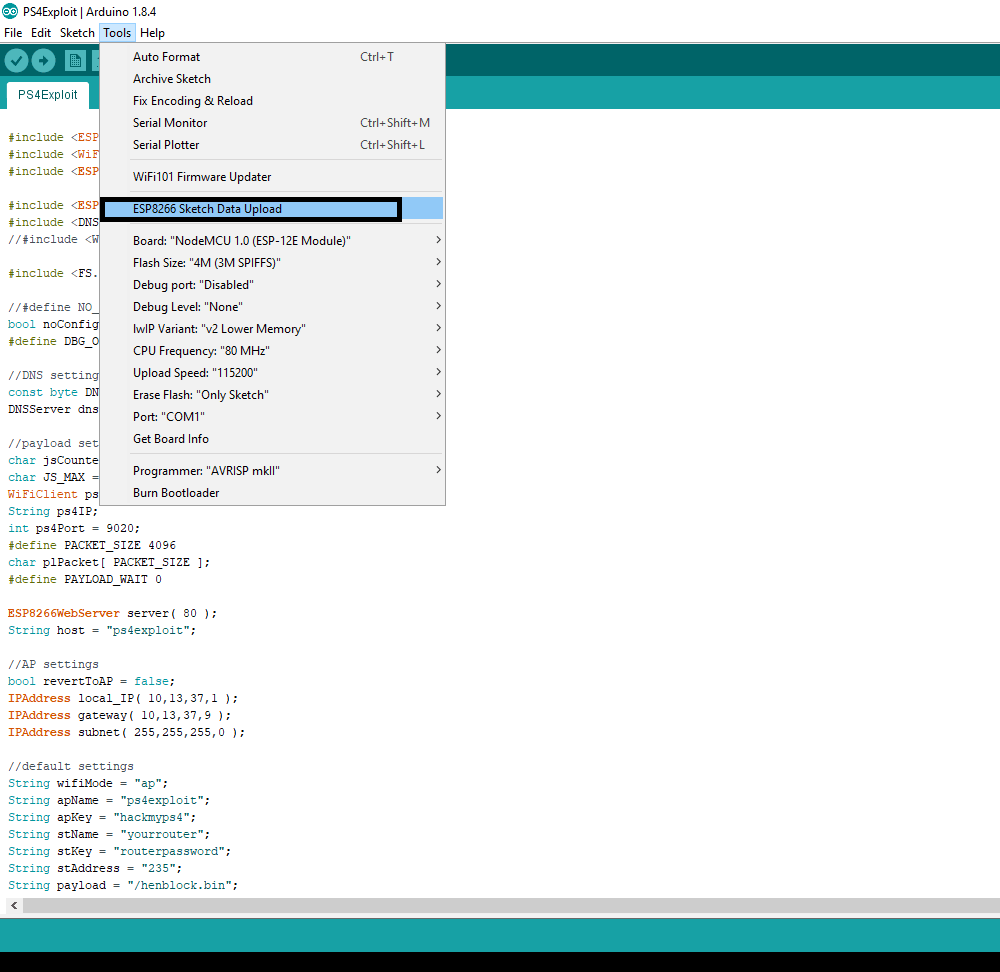Click the line String host = "ps4exploit"
The height and width of the screenshot is (972, 1000).
(x=102, y=630)
